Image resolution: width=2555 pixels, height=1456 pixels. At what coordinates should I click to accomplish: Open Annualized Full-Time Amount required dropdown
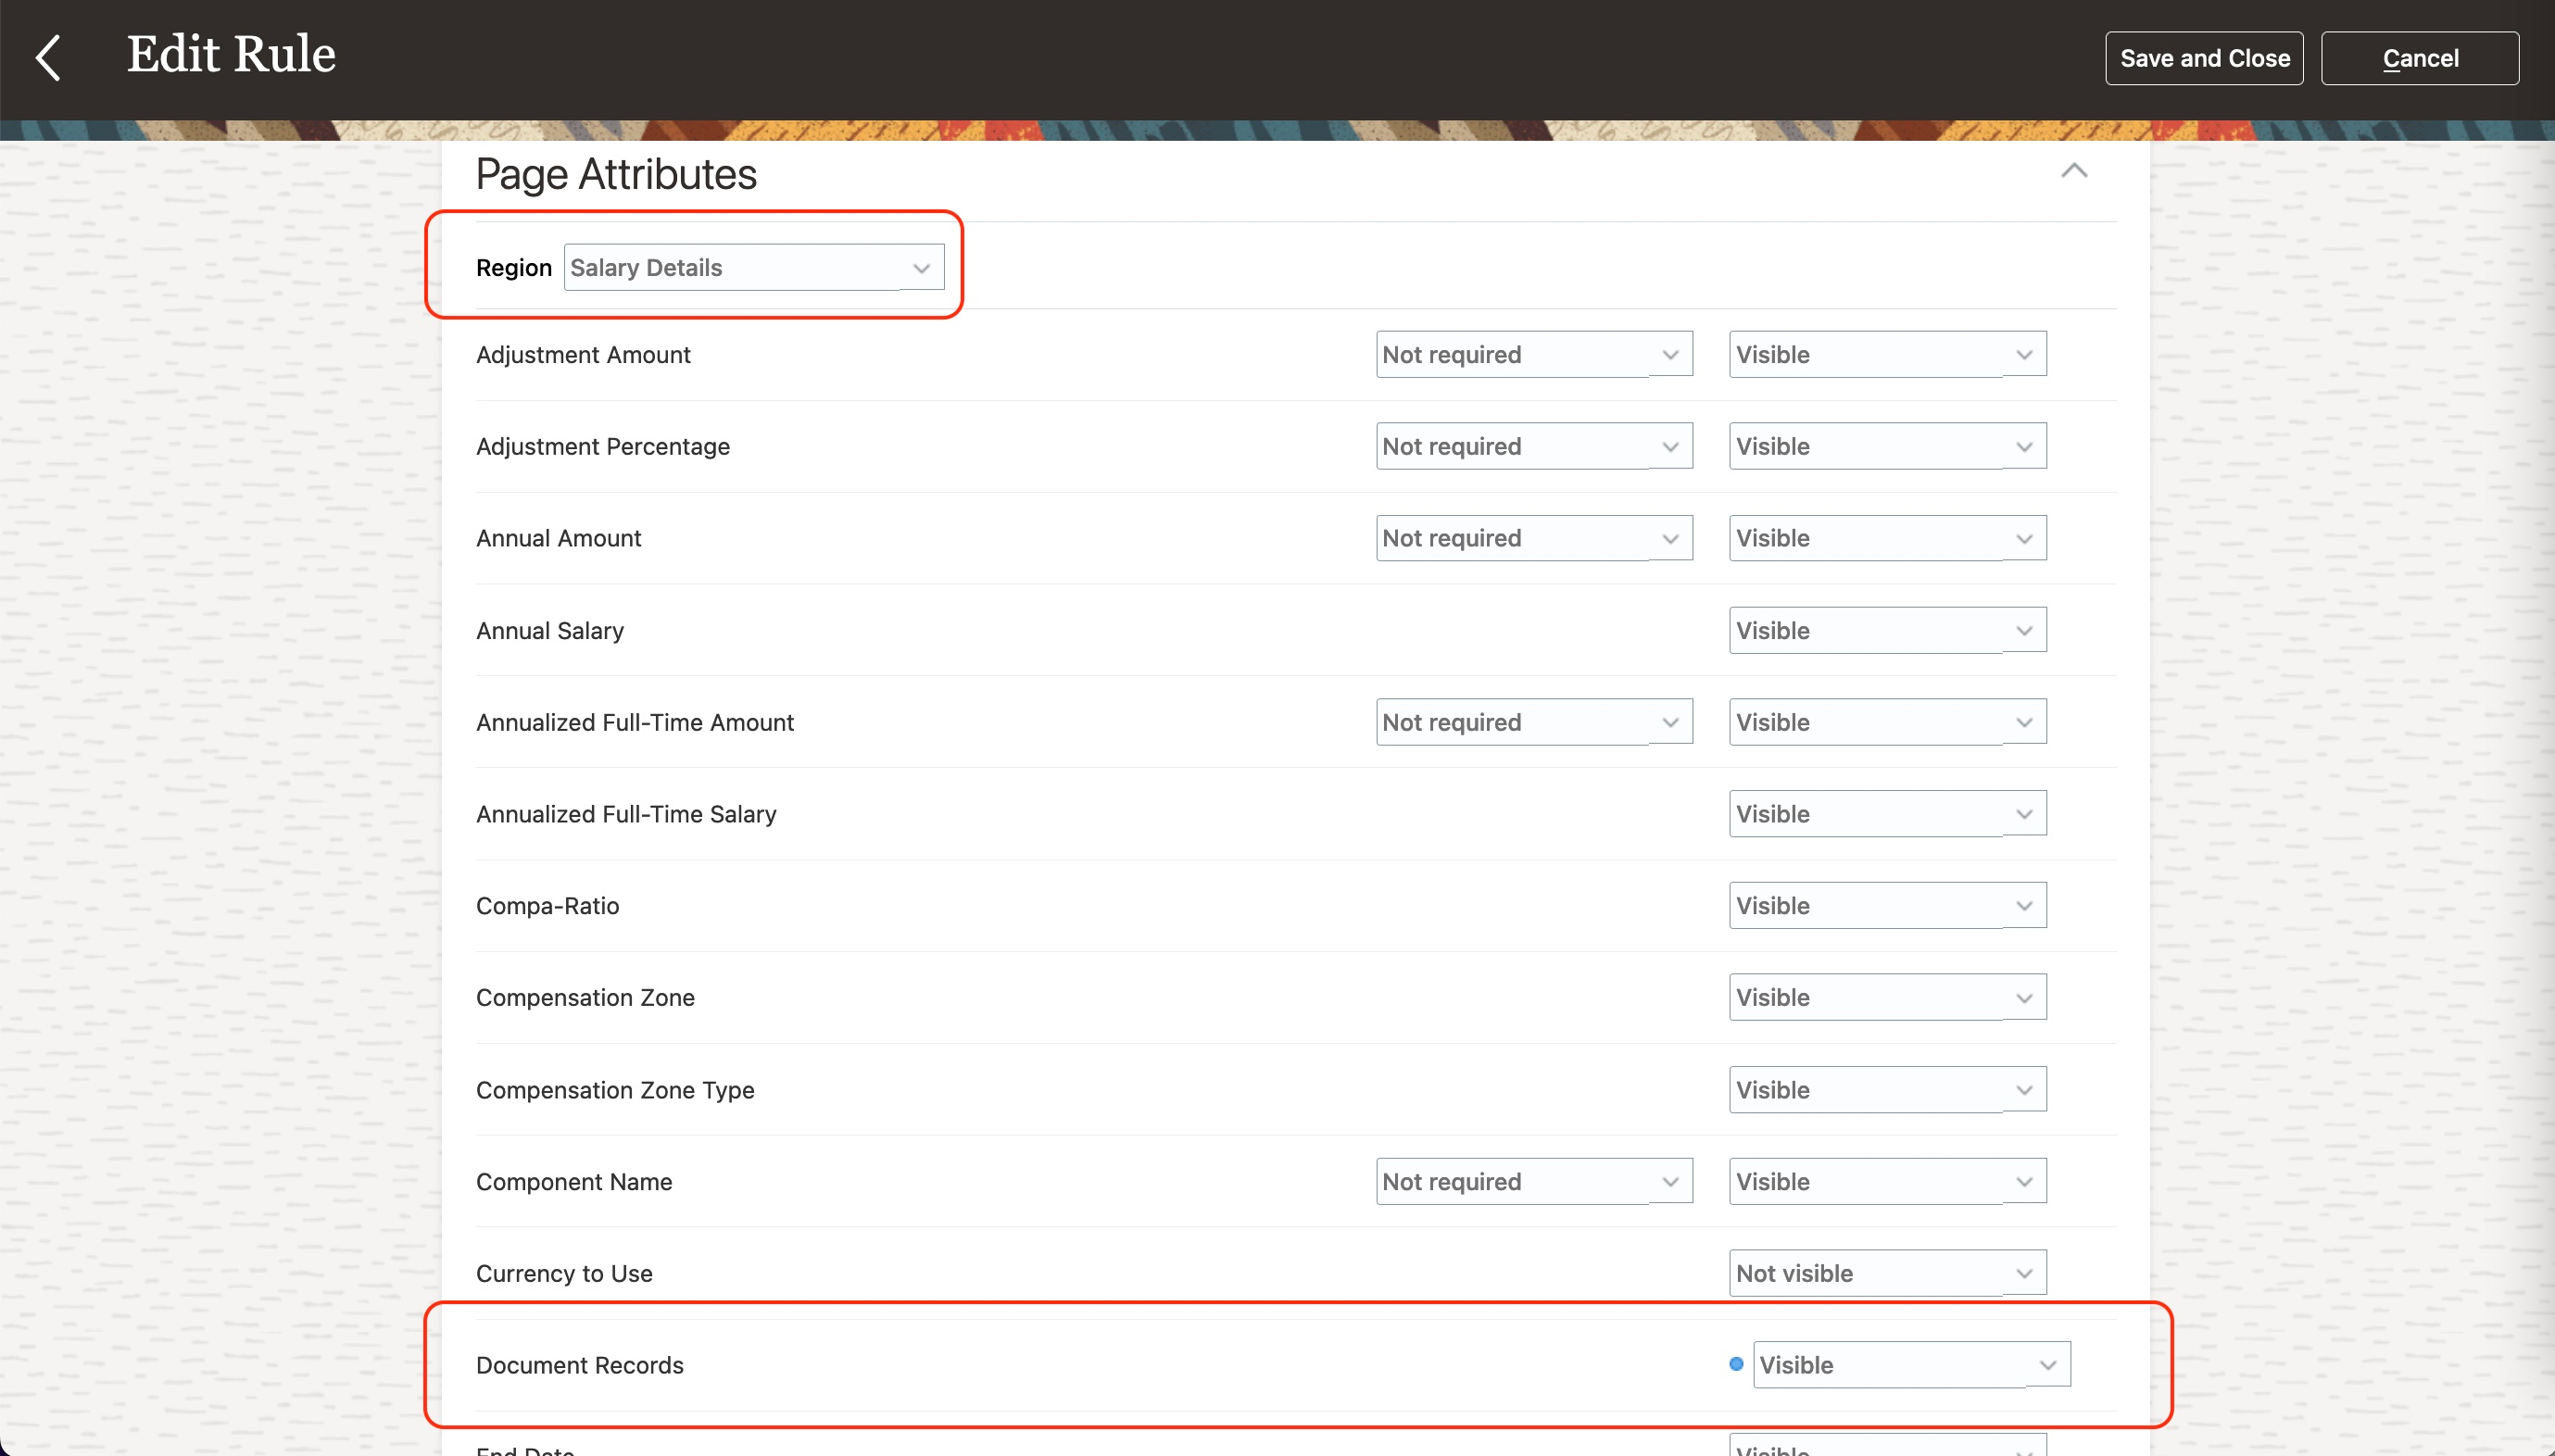(x=1533, y=723)
